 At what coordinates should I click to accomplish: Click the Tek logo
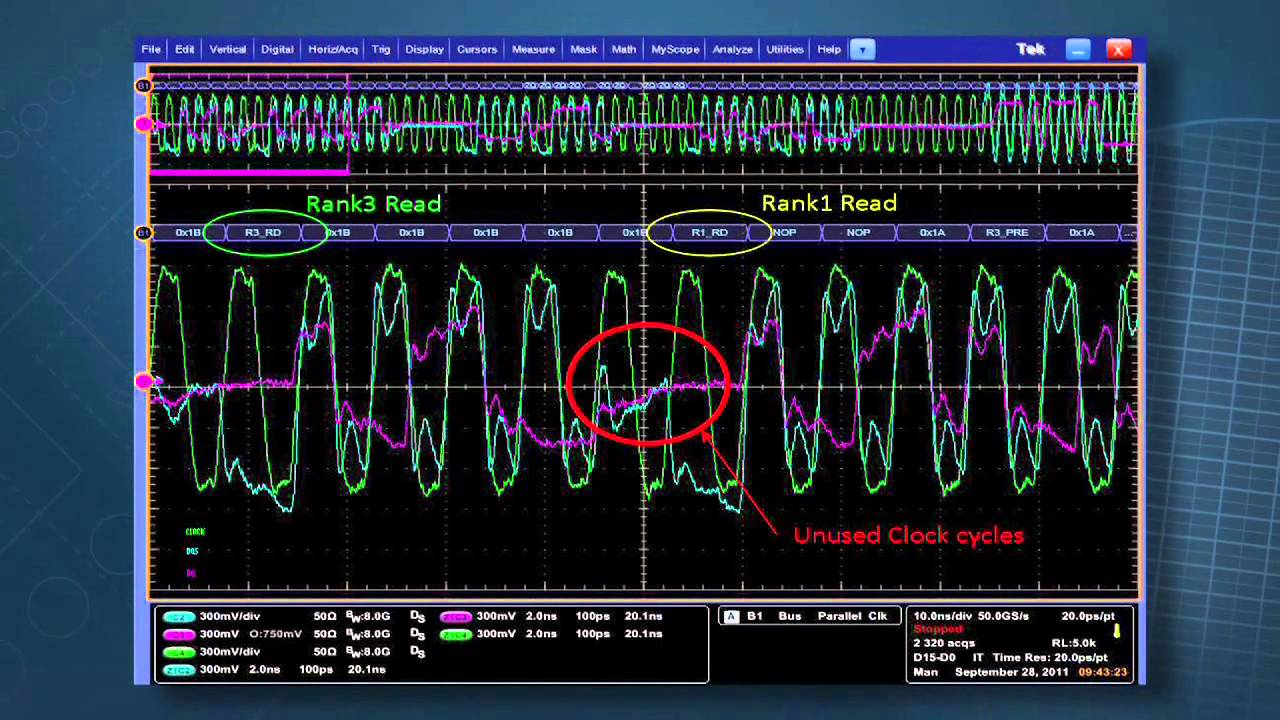1031,49
